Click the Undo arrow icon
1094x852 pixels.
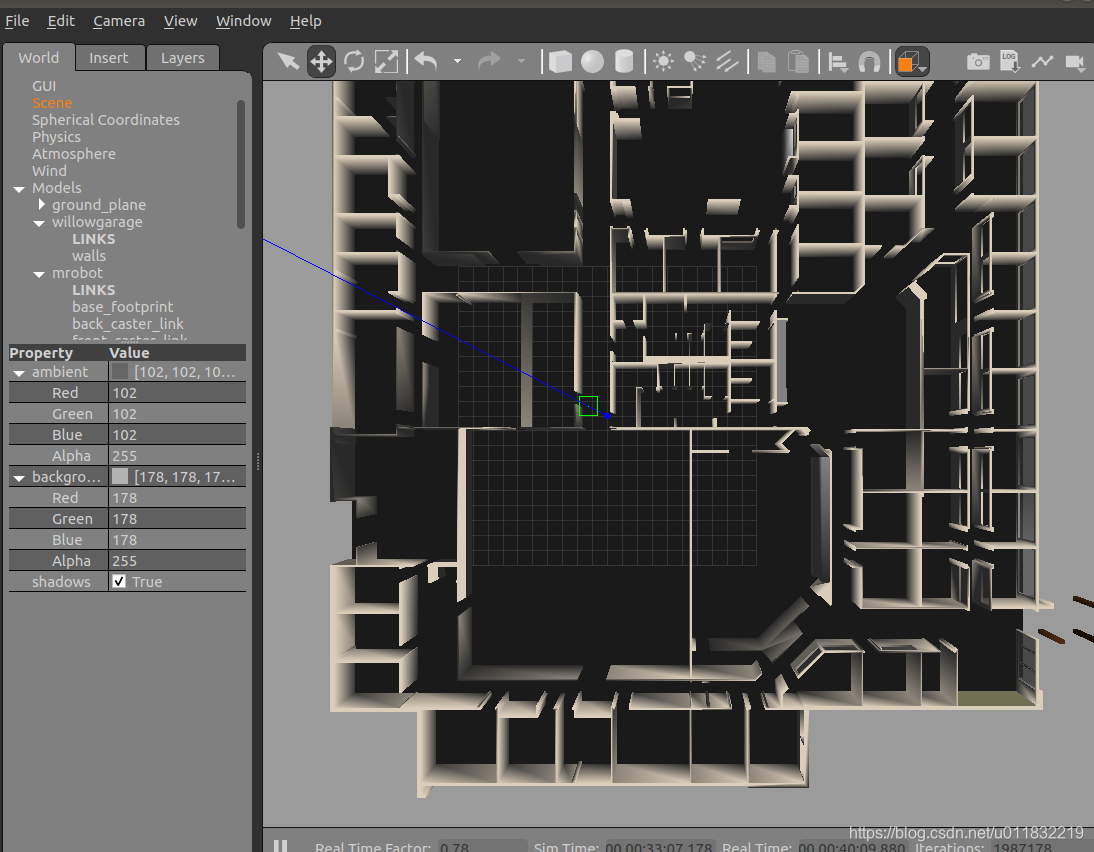tap(426, 61)
